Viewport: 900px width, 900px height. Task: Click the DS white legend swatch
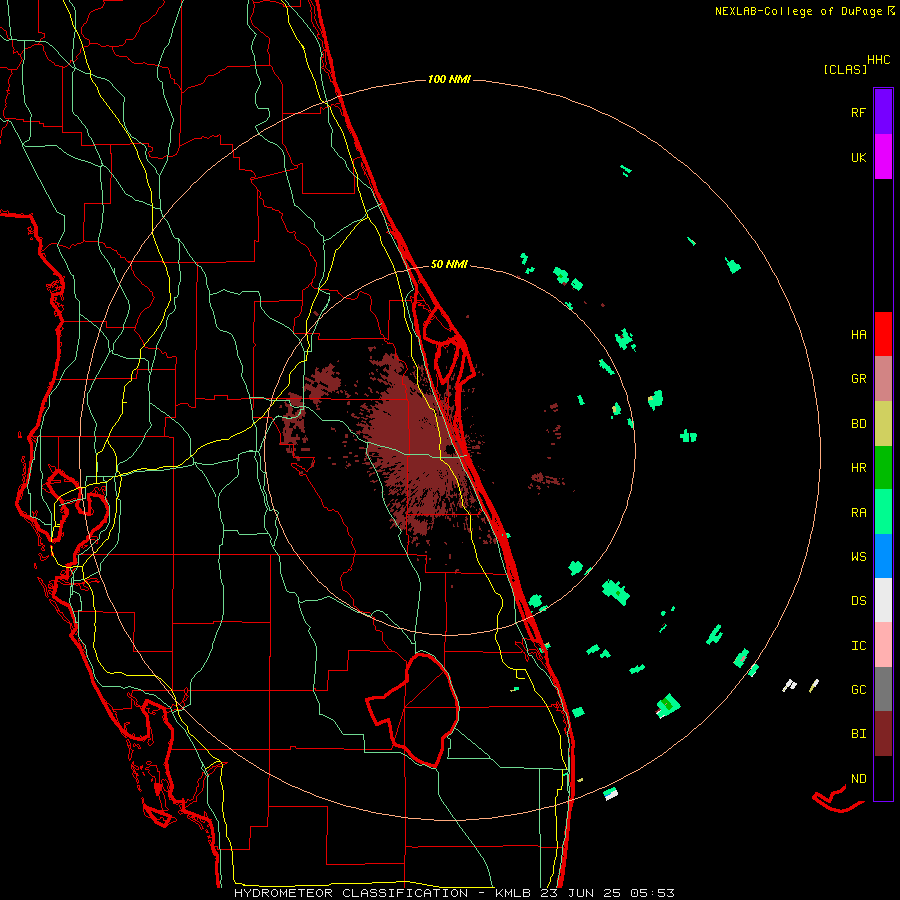coord(883,600)
